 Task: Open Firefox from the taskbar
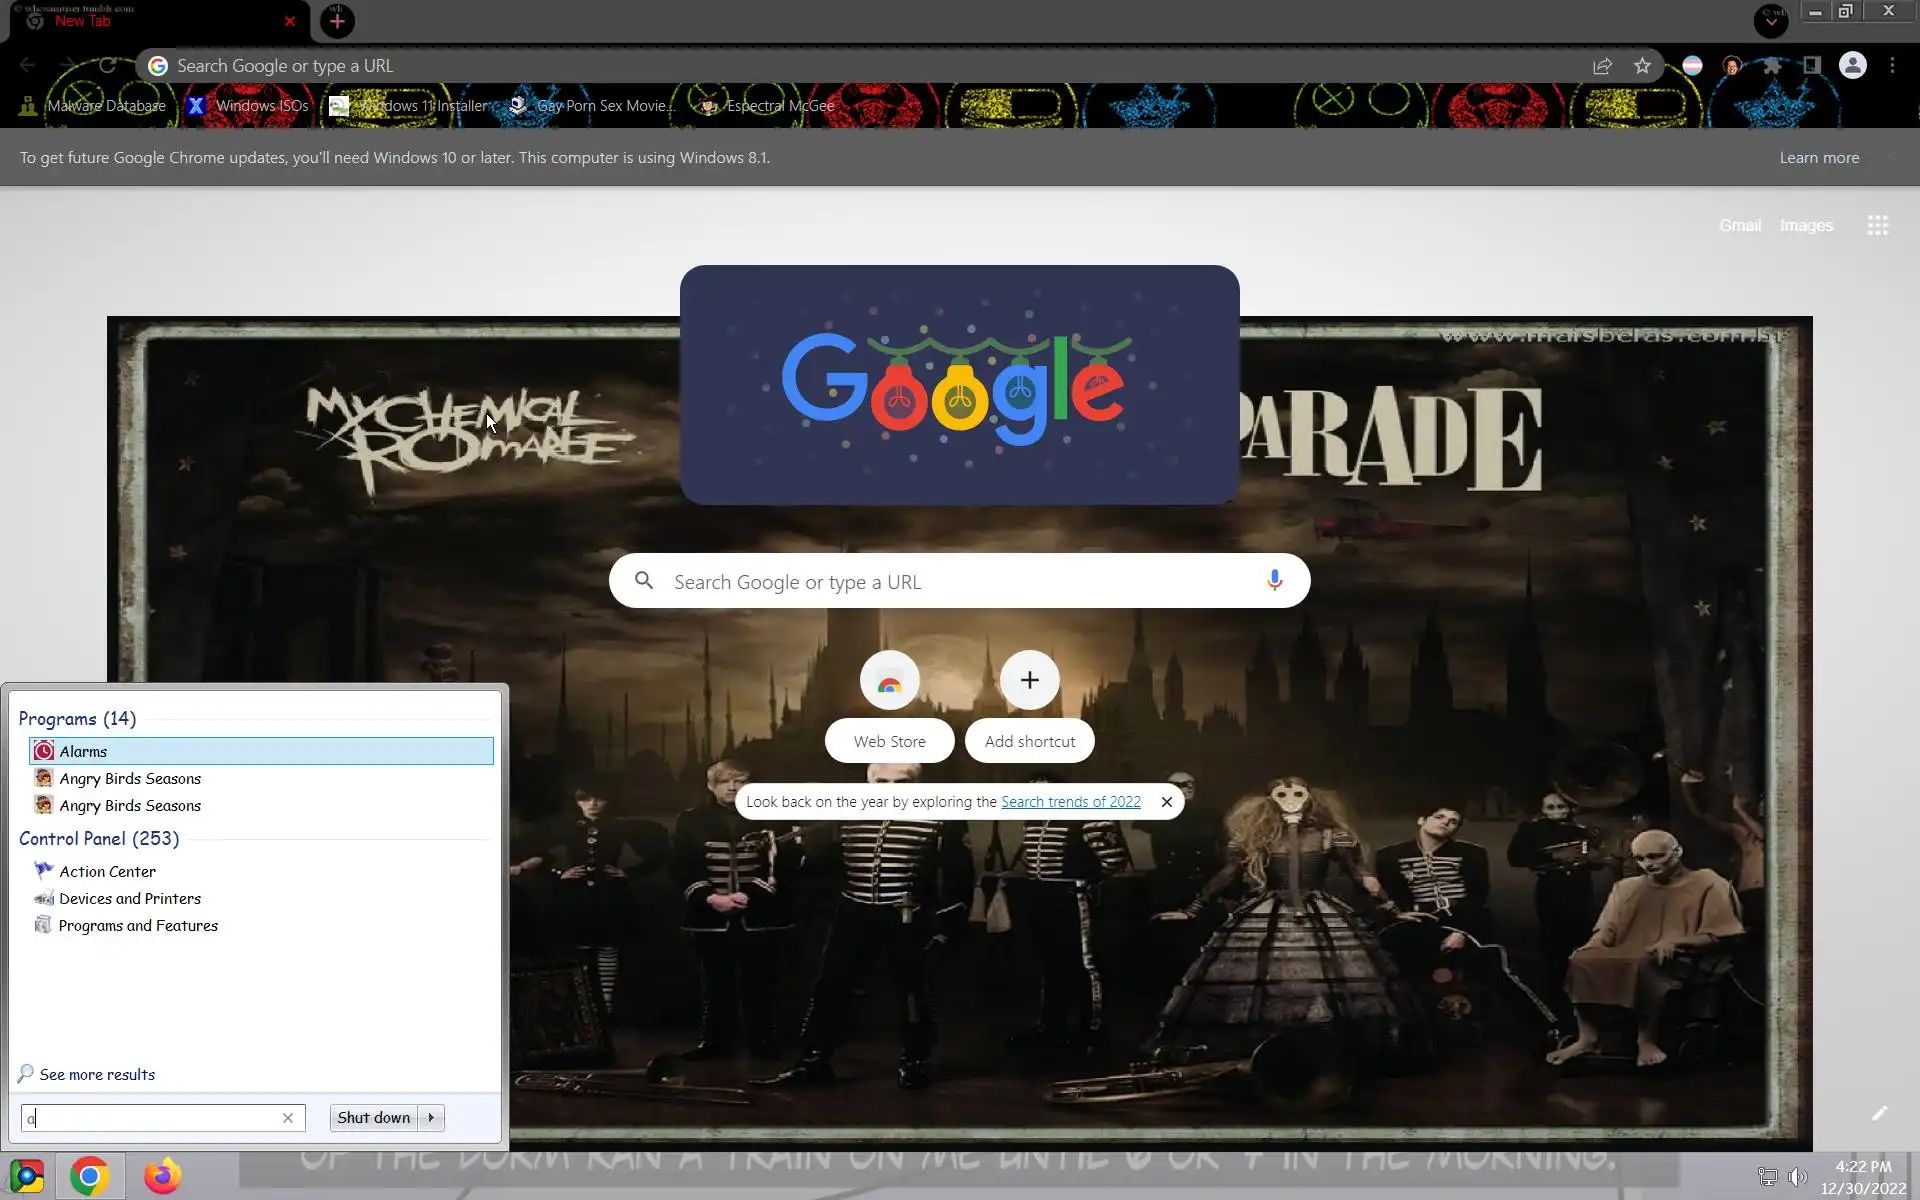click(162, 1176)
